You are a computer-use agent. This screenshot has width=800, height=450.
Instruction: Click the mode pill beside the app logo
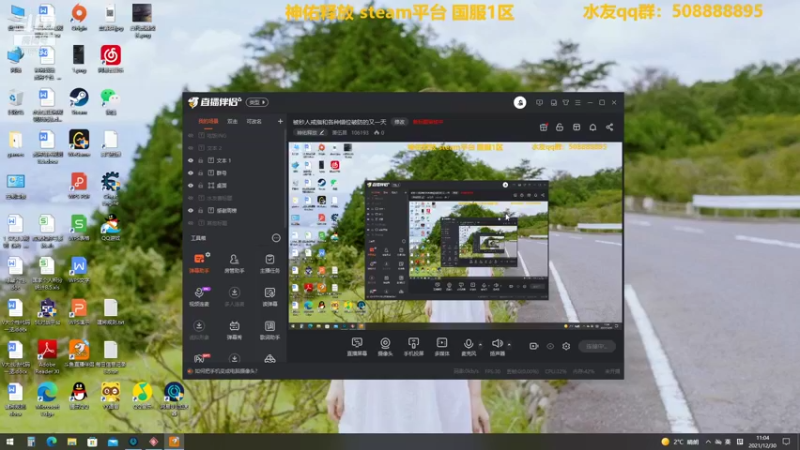coord(257,103)
